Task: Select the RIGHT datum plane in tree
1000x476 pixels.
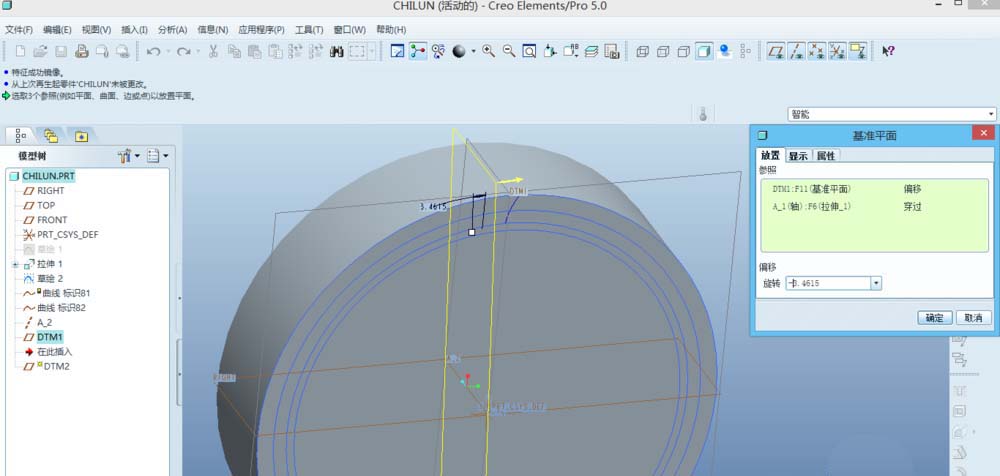Action: (x=50, y=191)
